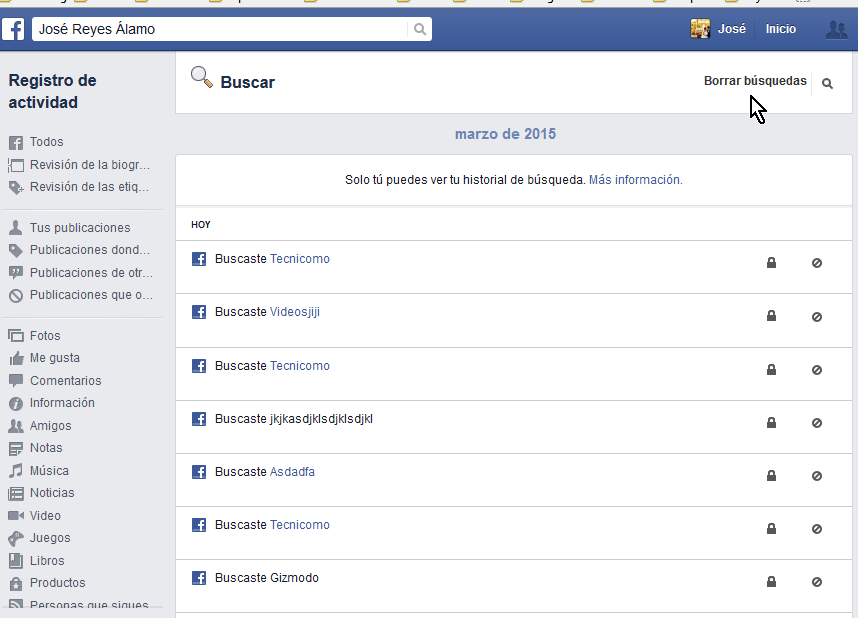Remove the Tecnicomo search listed directly under HOY
This screenshot has height=618, width=858.
point(816,263)
